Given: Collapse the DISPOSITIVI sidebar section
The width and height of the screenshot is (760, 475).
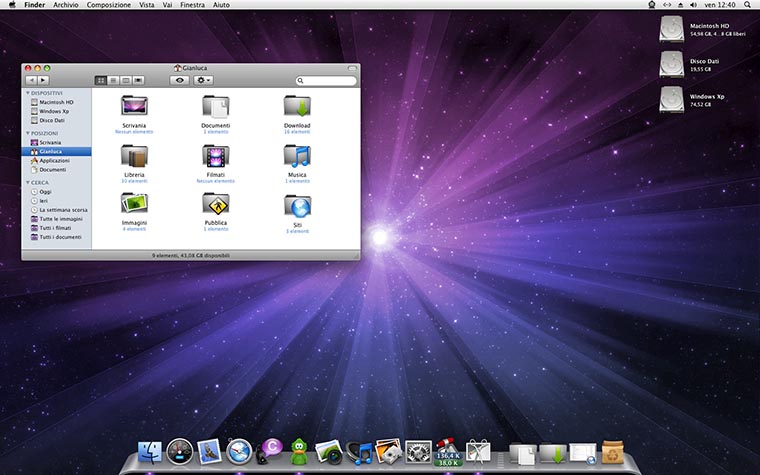Looking at the screenshot, I should [x=27, y=93].
